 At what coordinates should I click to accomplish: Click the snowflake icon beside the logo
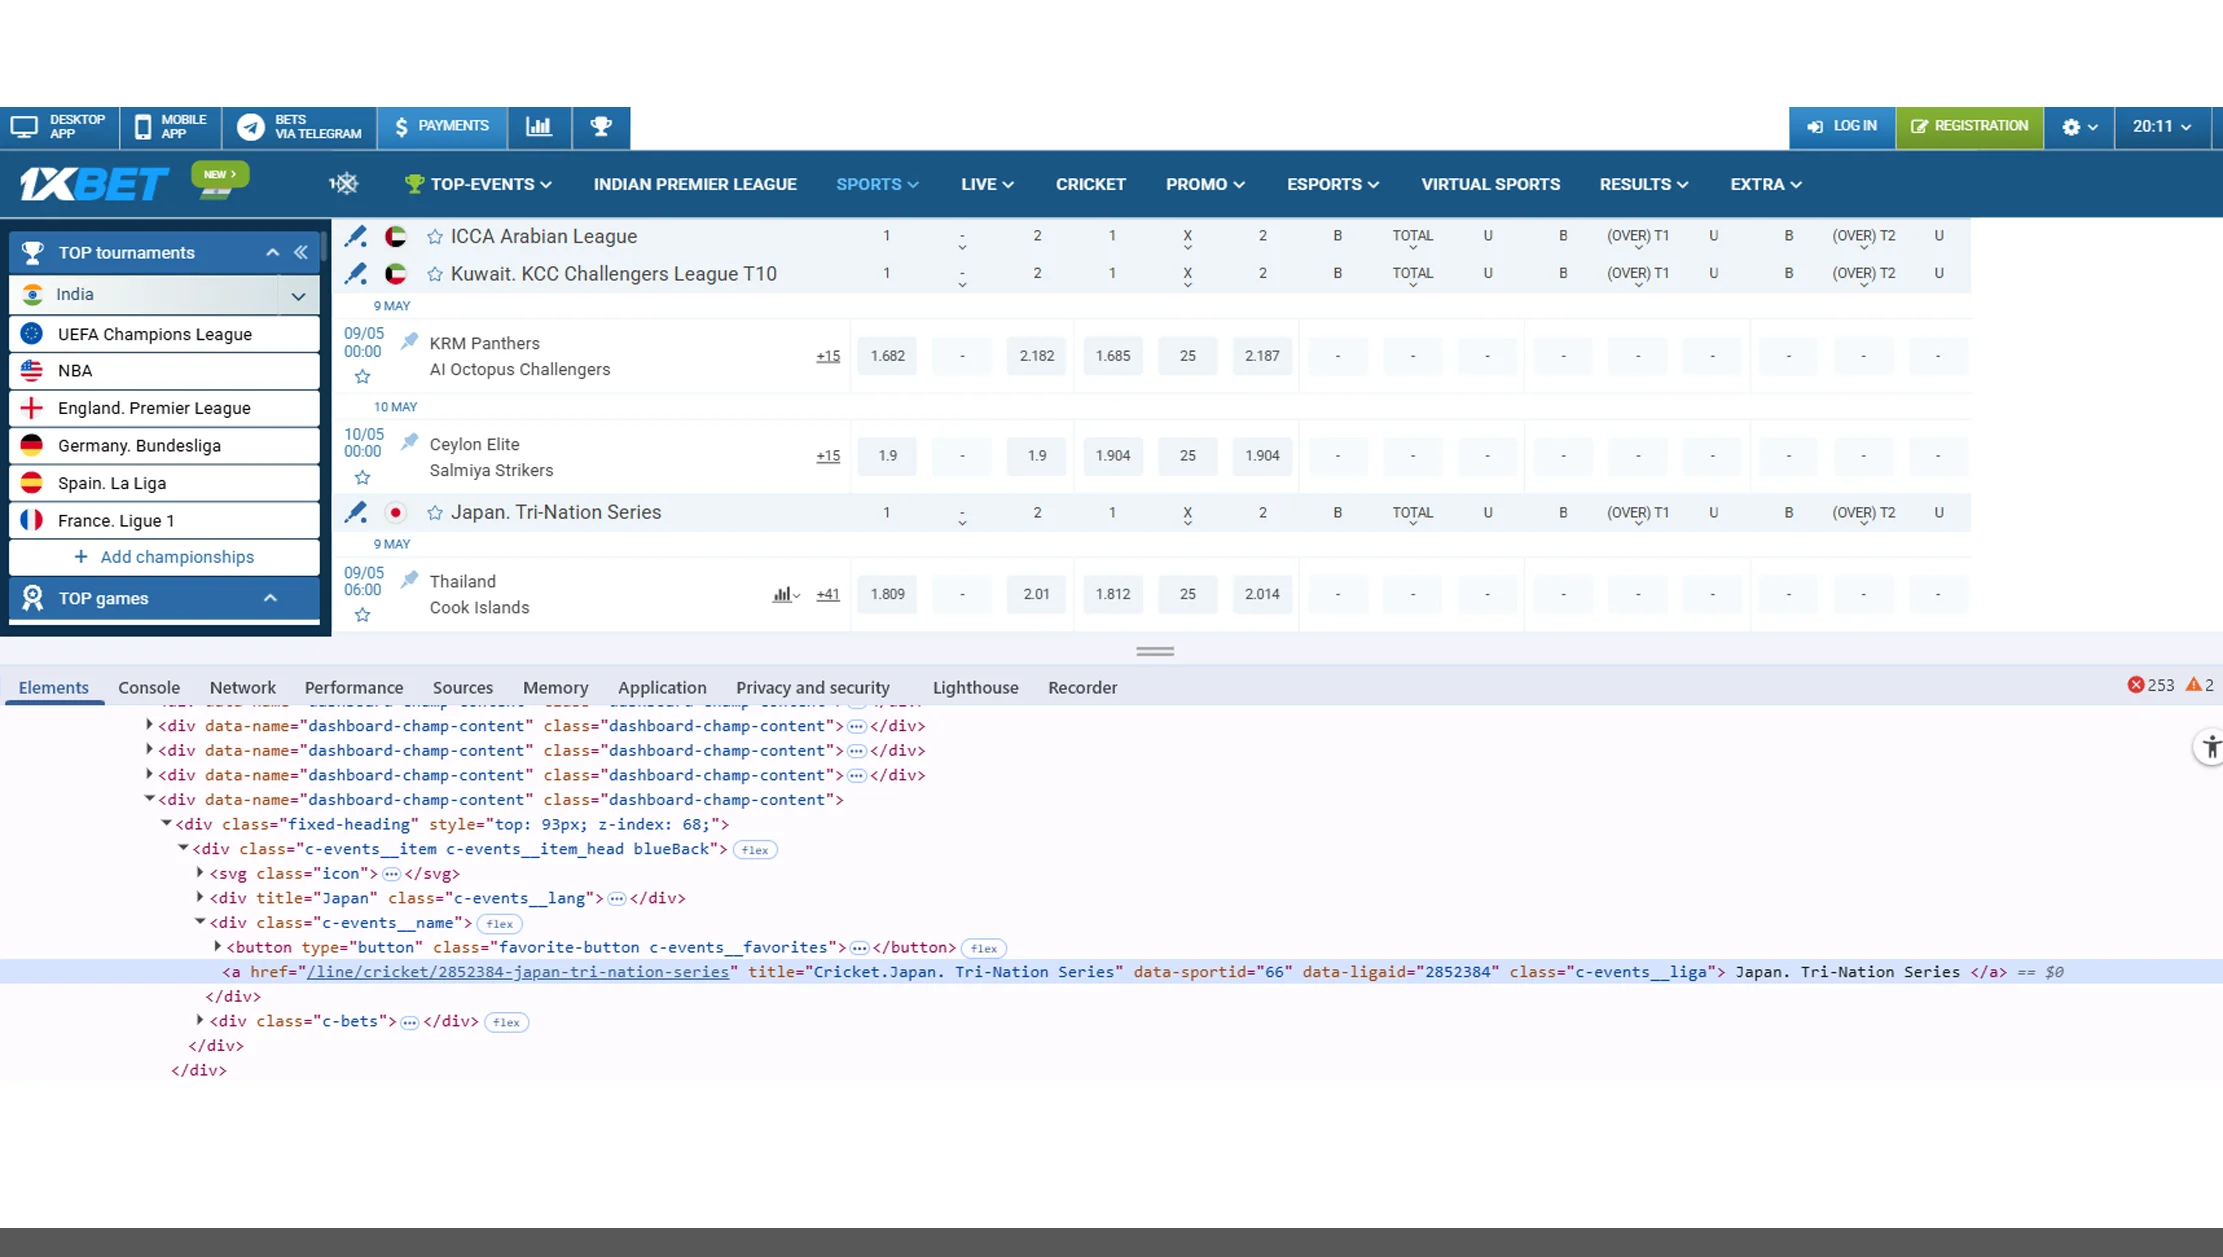point(344,184)
